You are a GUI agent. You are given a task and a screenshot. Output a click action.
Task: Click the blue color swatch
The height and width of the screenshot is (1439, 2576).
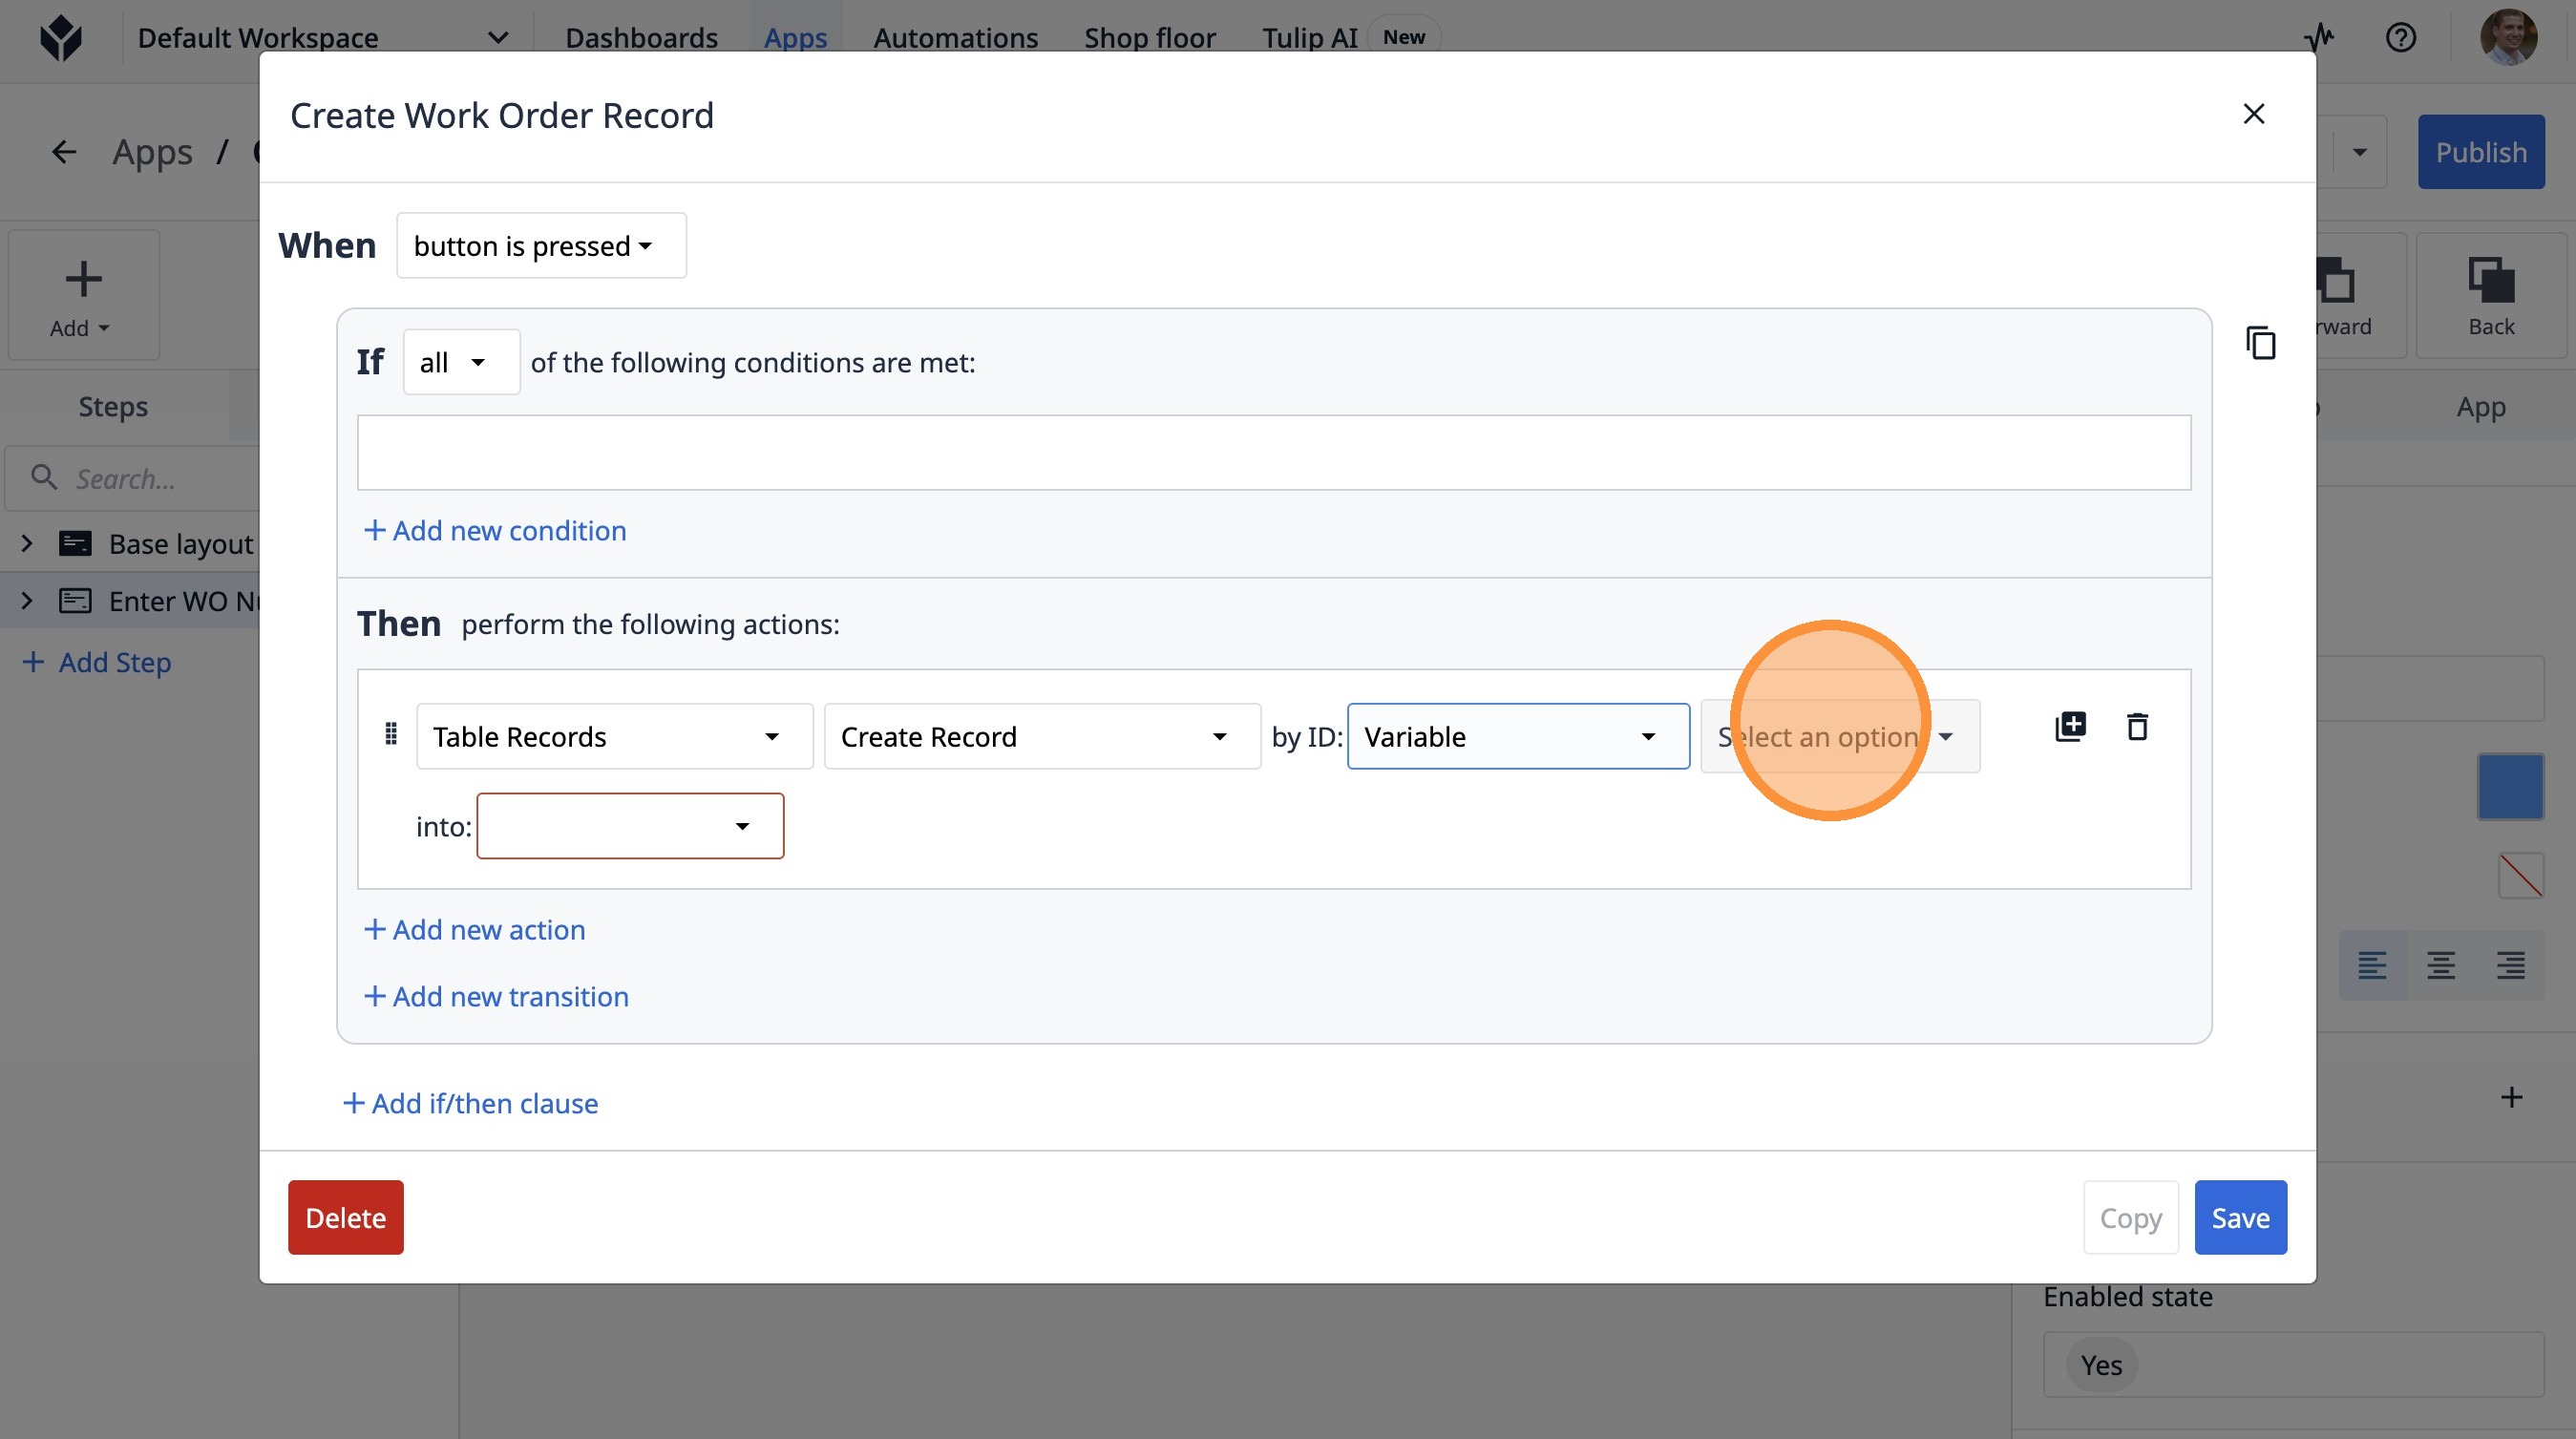(2510, 787)
